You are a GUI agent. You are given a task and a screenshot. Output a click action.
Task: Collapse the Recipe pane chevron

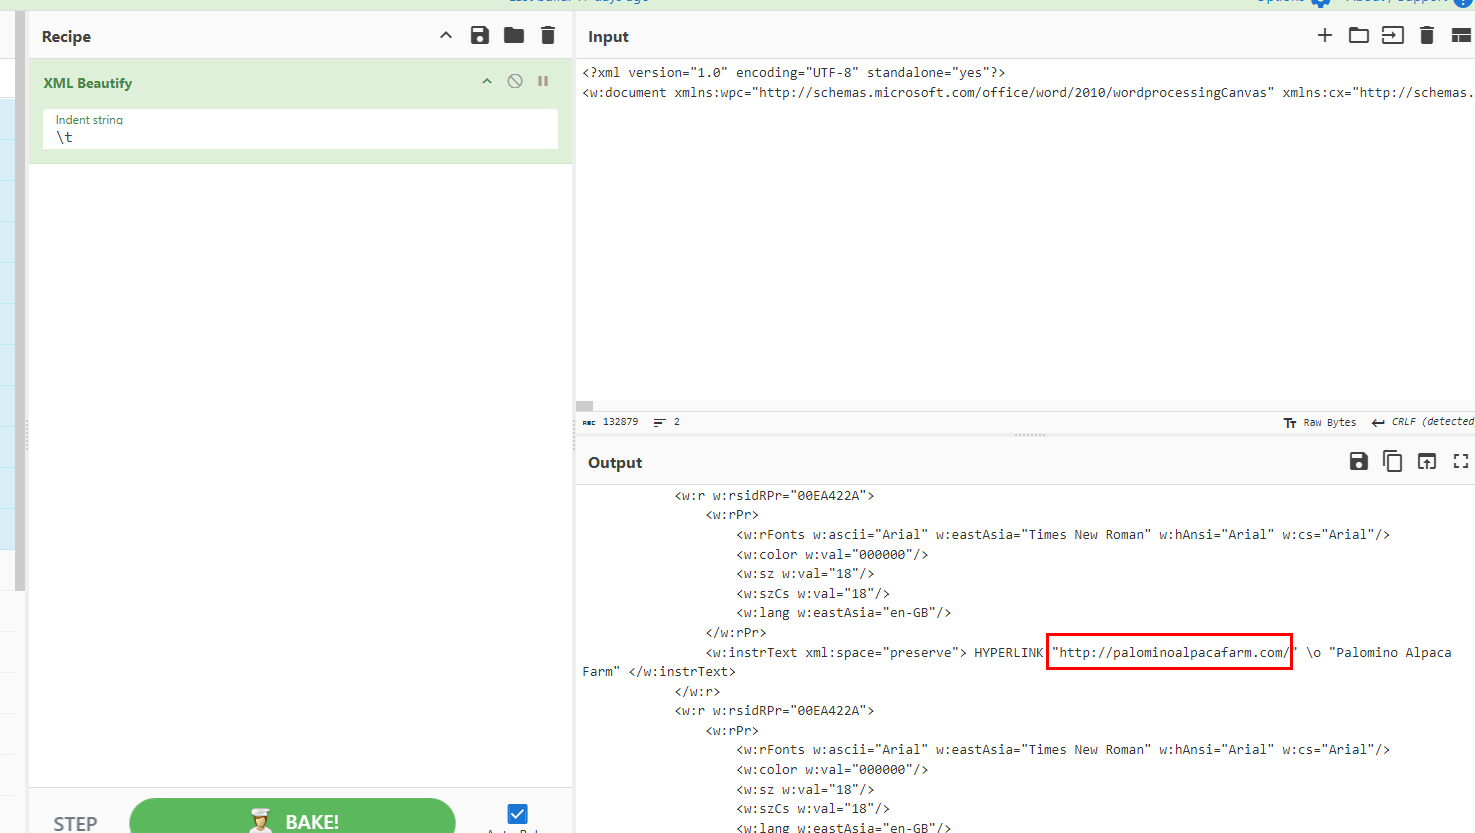tap(446, 36)
